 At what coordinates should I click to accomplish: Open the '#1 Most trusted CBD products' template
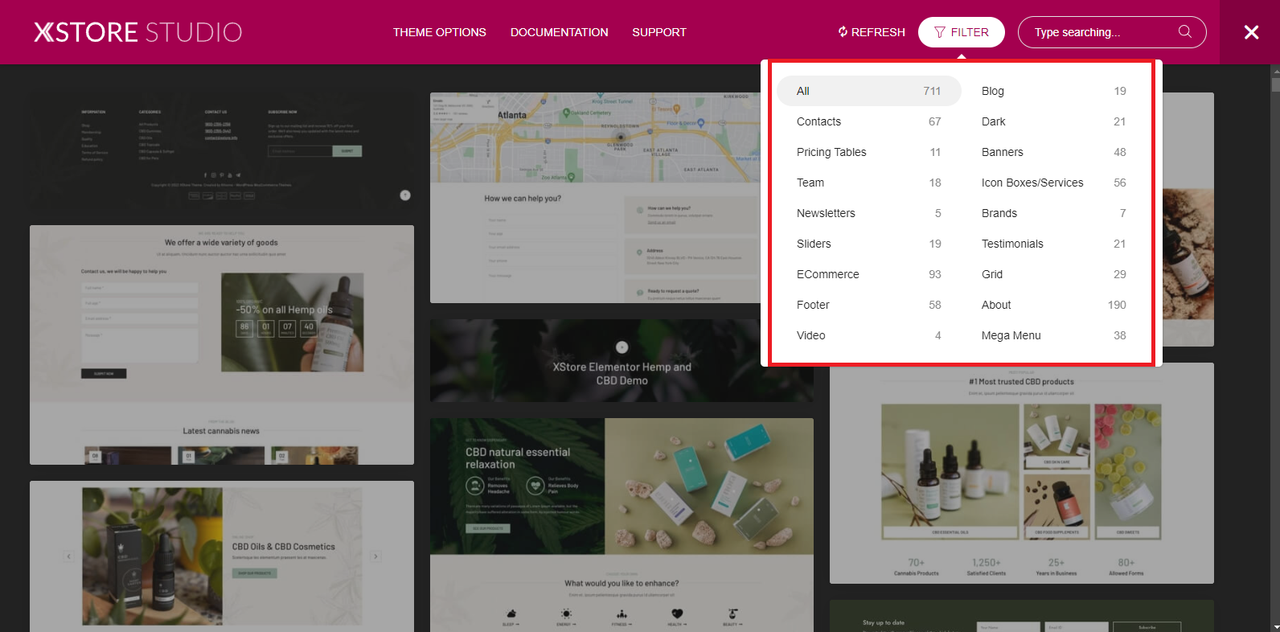[1022, 473]
